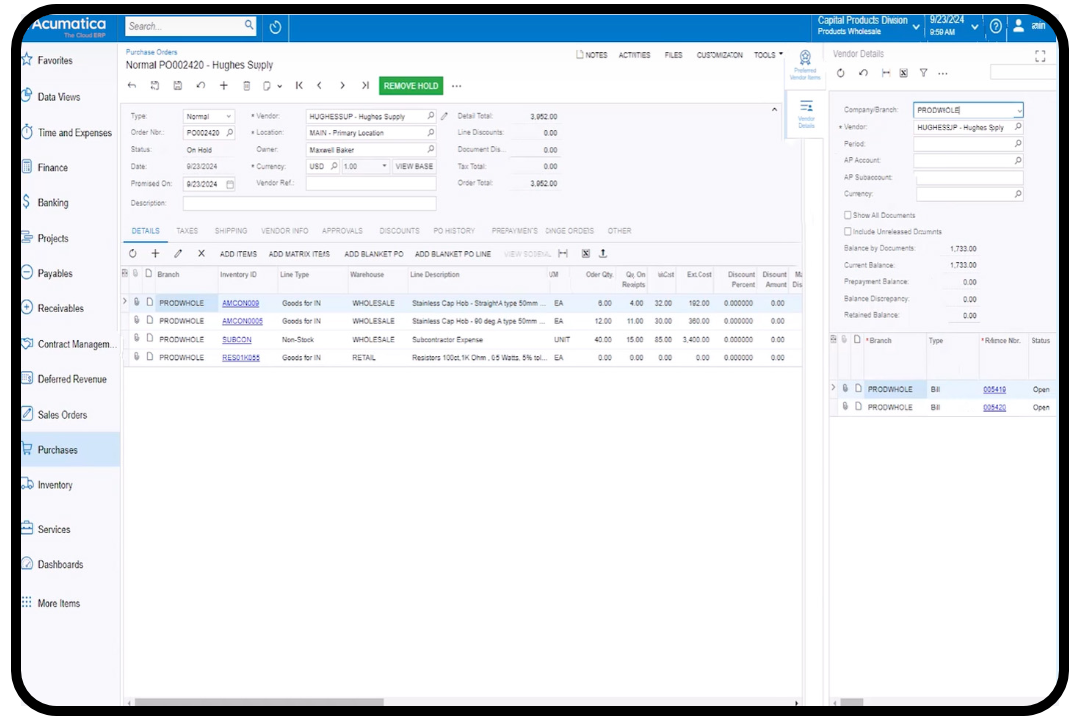This screenshot has height=720, width=1080.
Task: Switch to the Shipping tab
Action: coord(231,232)
